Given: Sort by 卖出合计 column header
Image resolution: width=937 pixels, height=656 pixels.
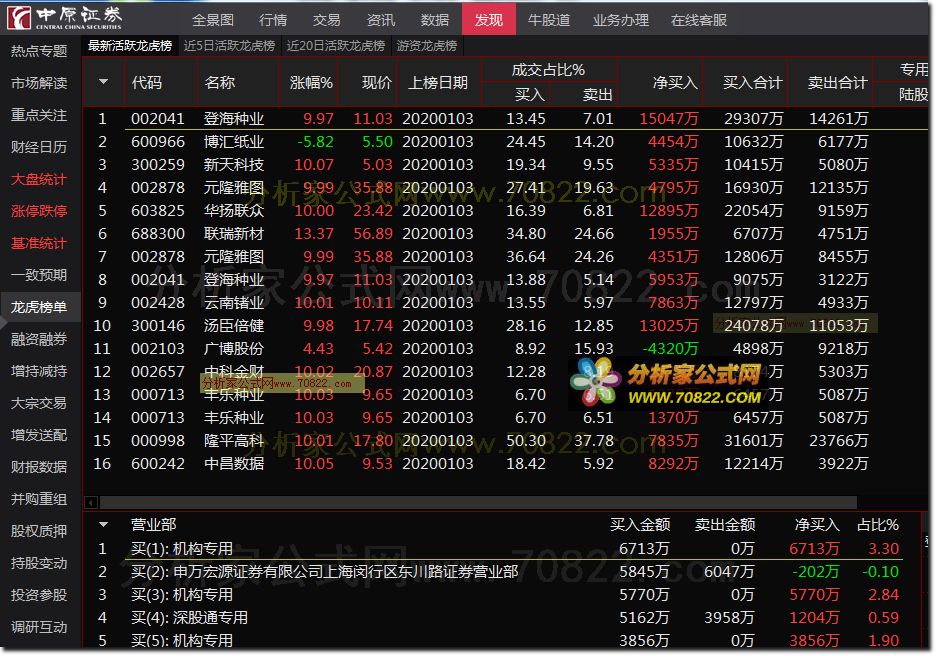Looking at the screenshot, I should coord(837,82).
